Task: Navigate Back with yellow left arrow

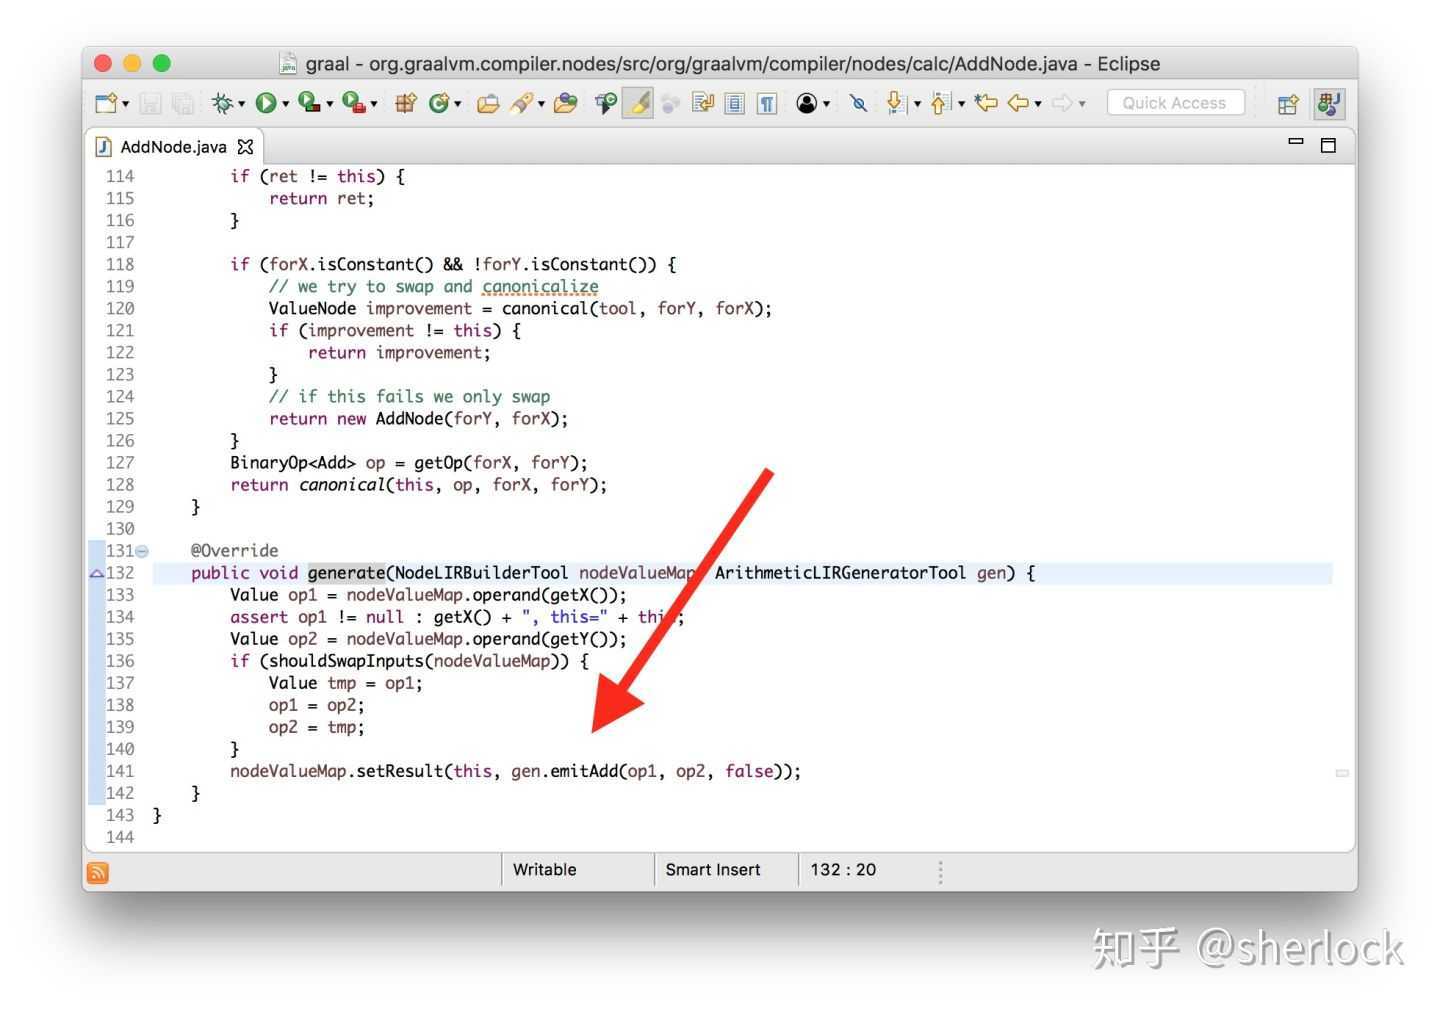Action: [1019, 103]
